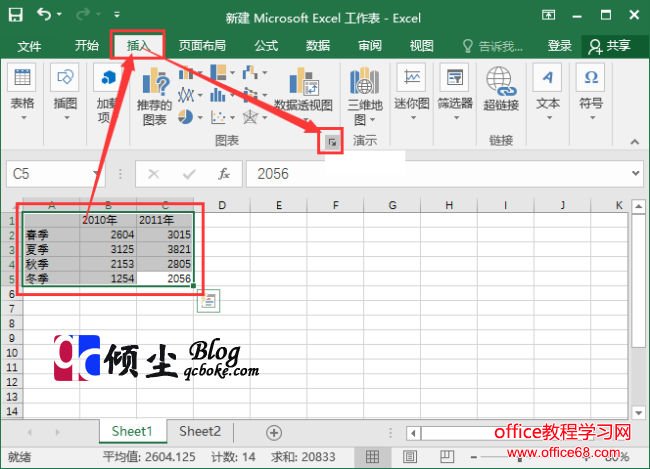This screenshot has width=650, height=469.
Task: Expand line chart dropdown arrow
Action: [200, 95]
